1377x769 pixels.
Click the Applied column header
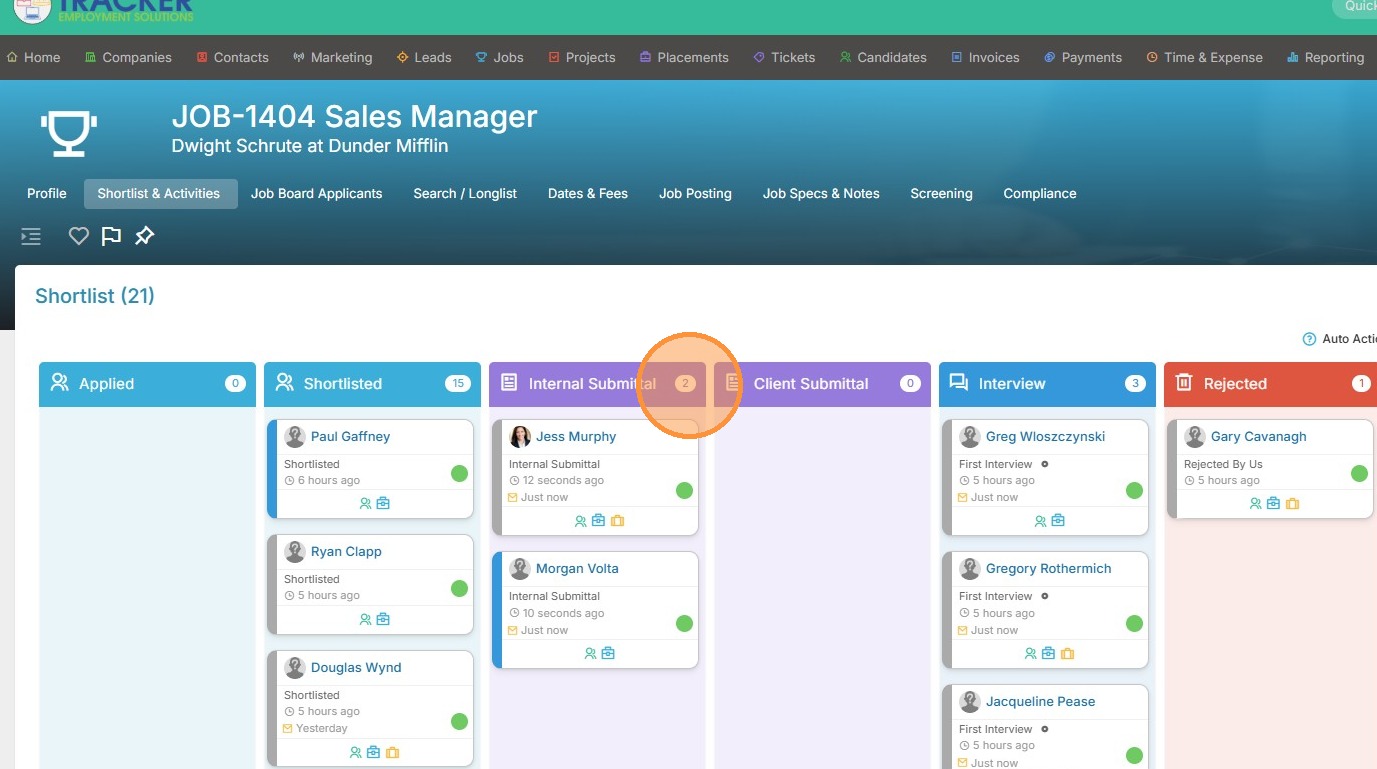click(x=147, y=384)
